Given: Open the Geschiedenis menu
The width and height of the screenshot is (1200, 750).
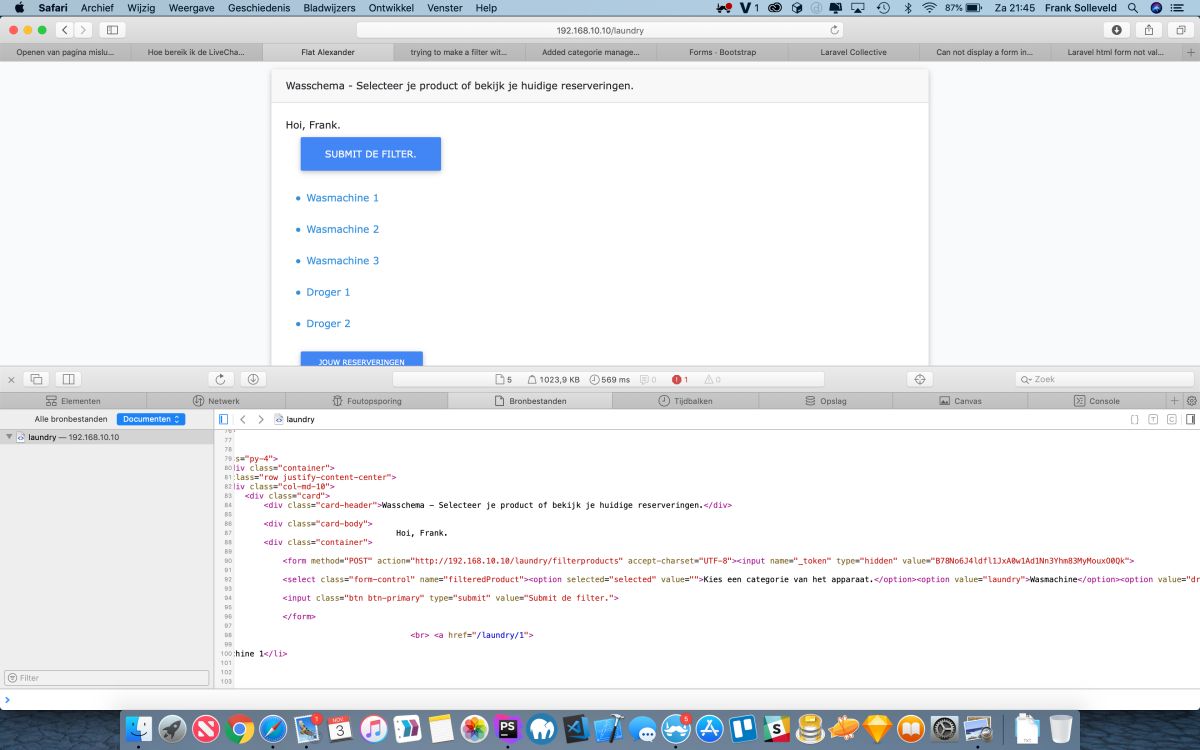Looking at the screenshot, I should pyautogui.click(x=260, y=7).
